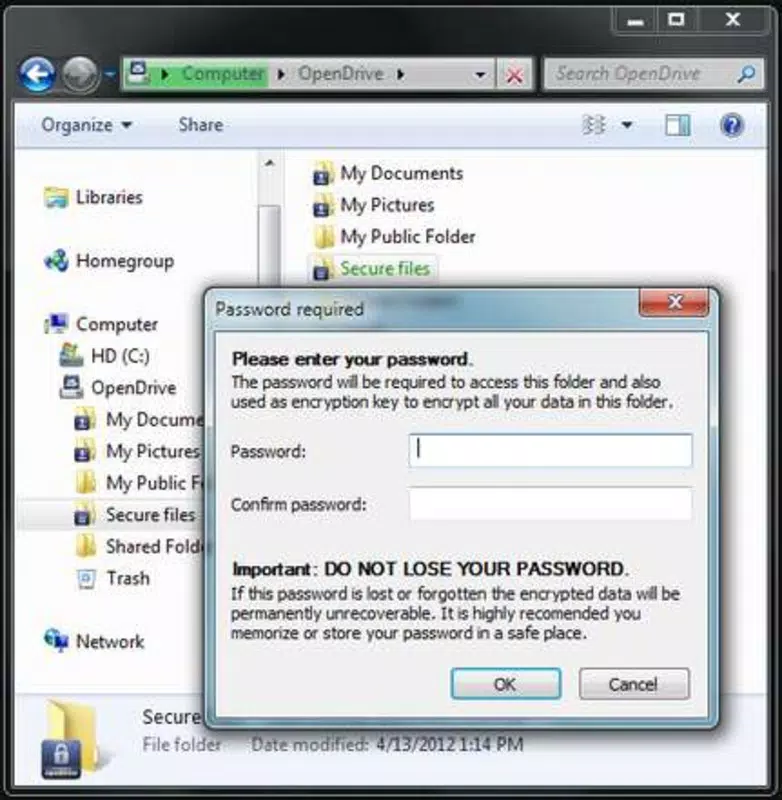Click Cancel in the Password required dialog
The height and width of the screenshot is (800, 782).
(634, 684)
